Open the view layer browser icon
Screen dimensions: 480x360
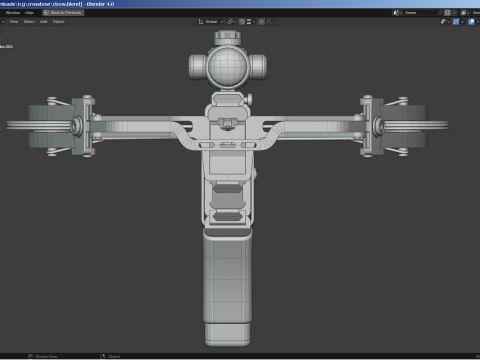465,13
